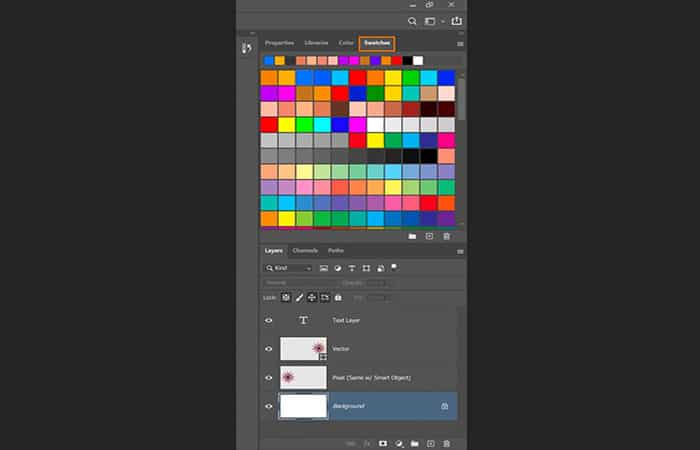Select the Text Layer T thumbnail
The height and width of the screenshot is (450, 700).
303,320
